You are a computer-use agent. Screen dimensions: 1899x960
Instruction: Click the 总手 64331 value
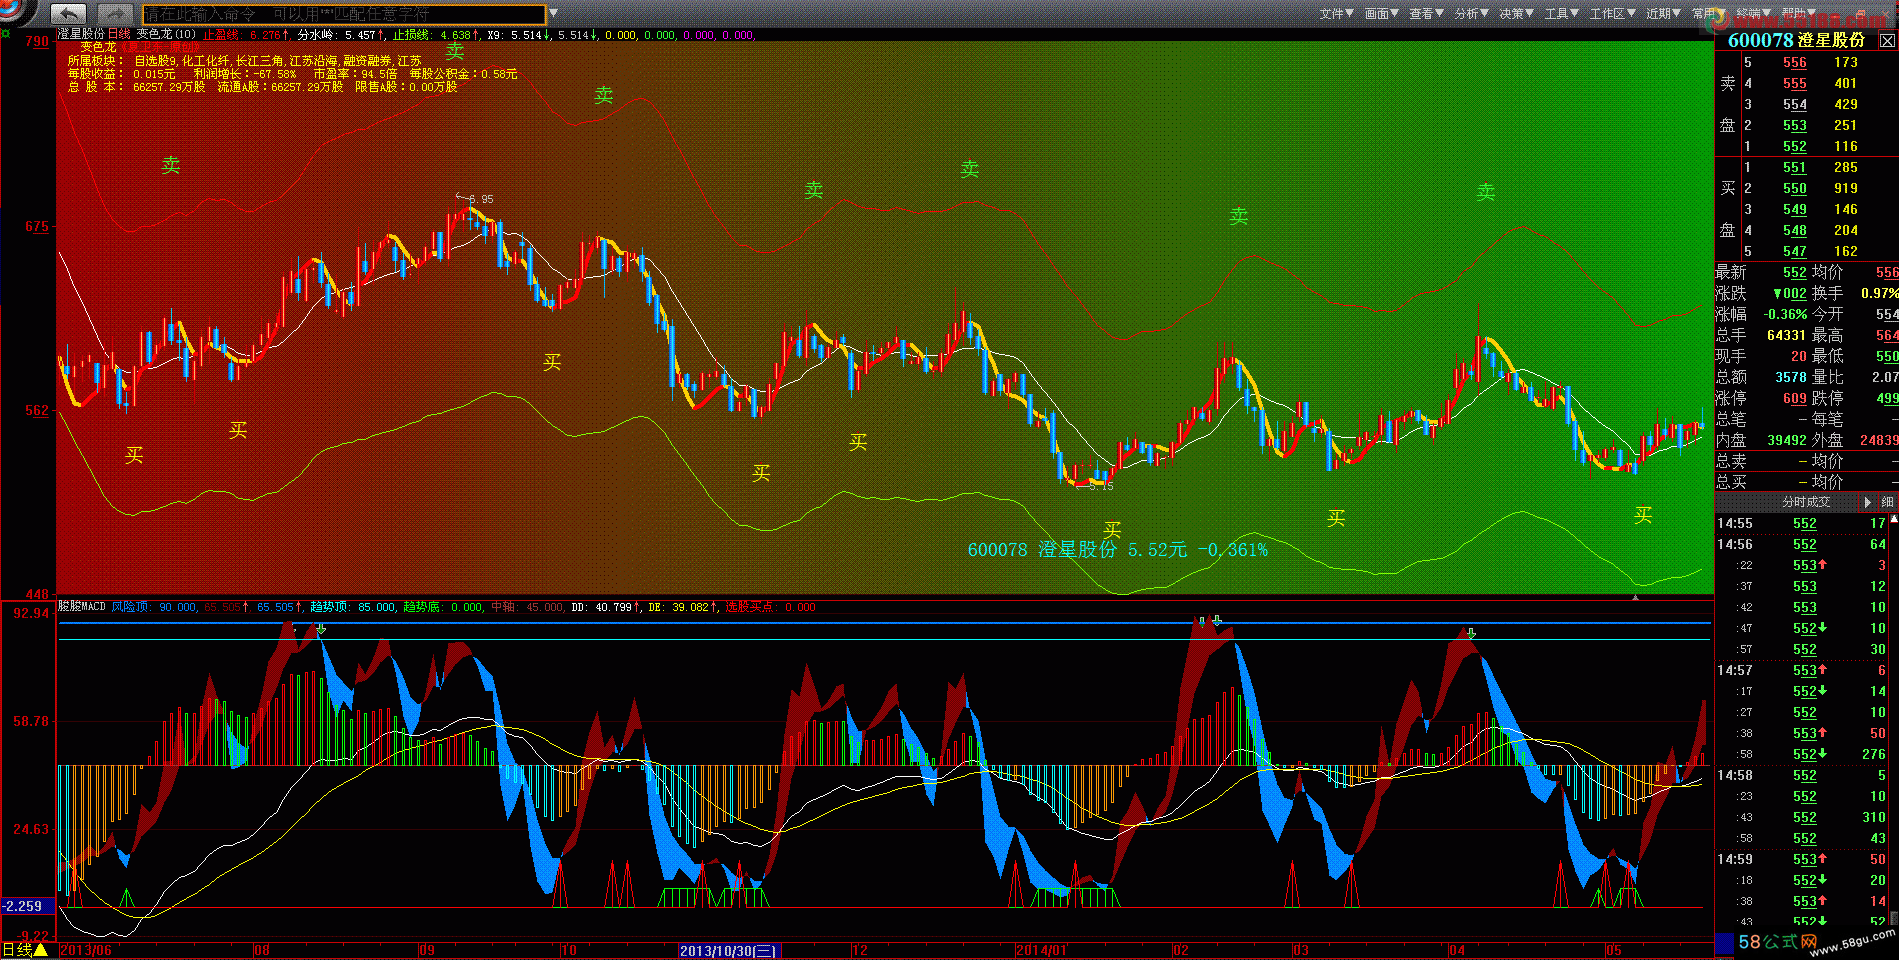[x=1786, y=335]
